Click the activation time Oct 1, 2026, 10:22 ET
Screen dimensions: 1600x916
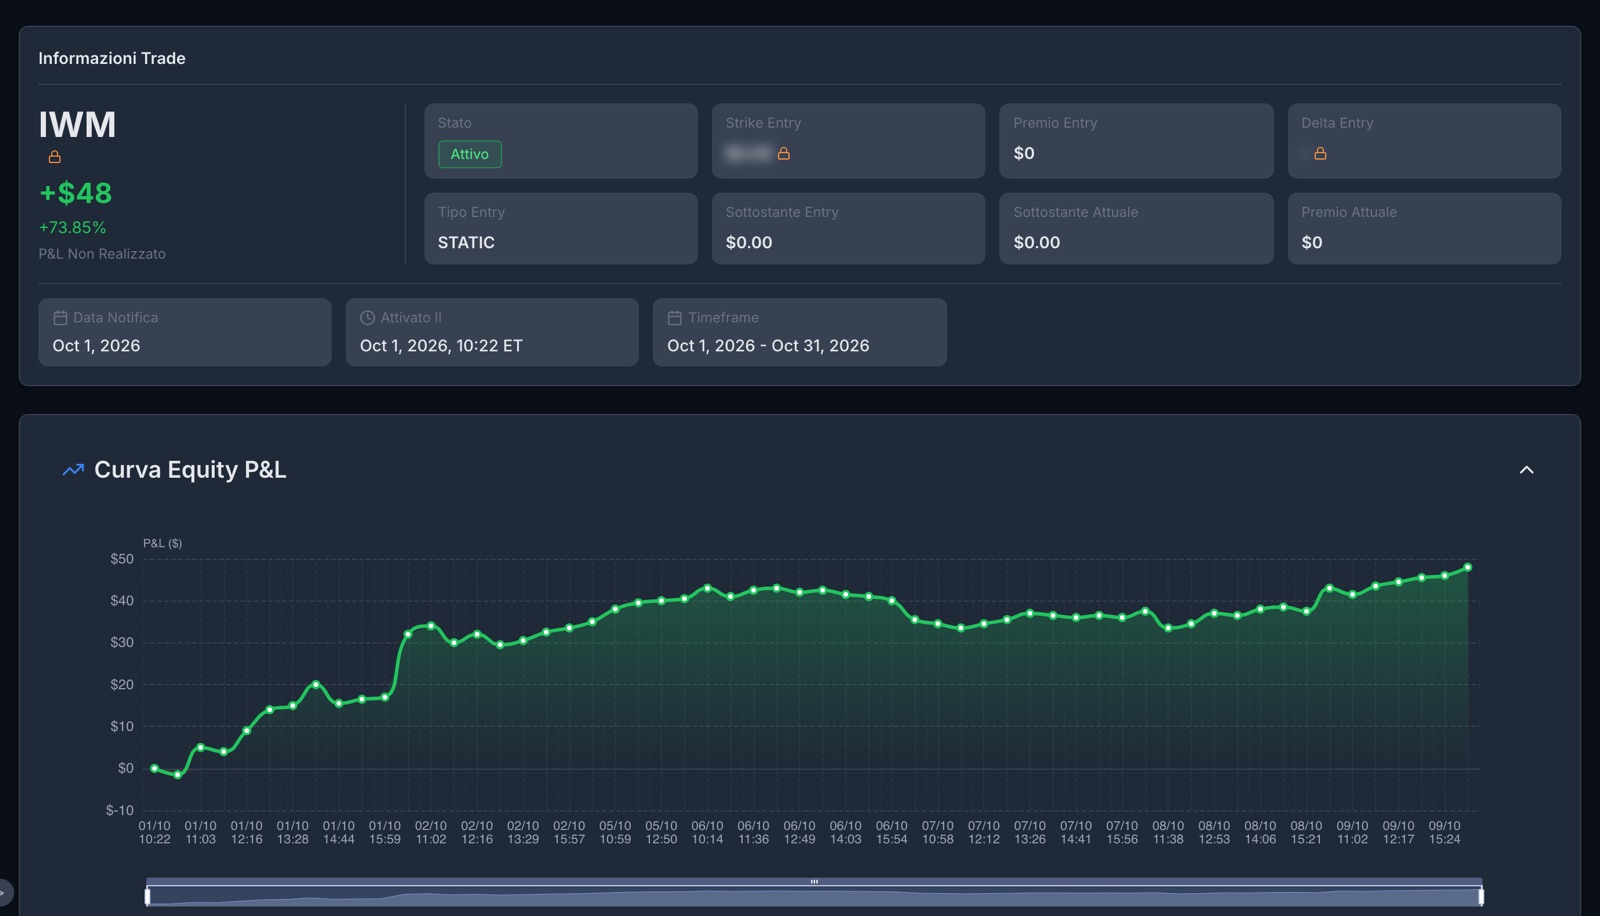point(441,346)
